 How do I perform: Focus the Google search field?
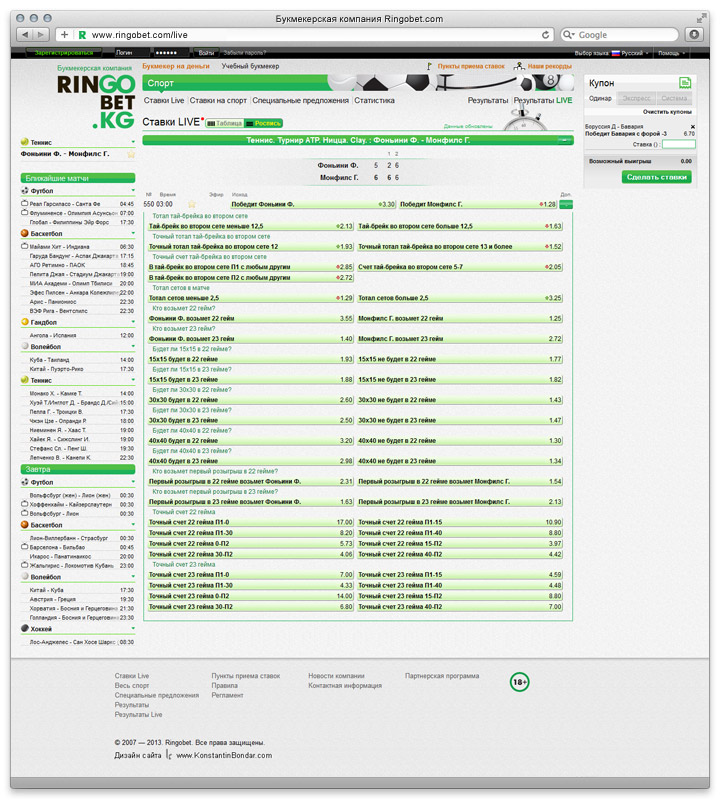619,34
